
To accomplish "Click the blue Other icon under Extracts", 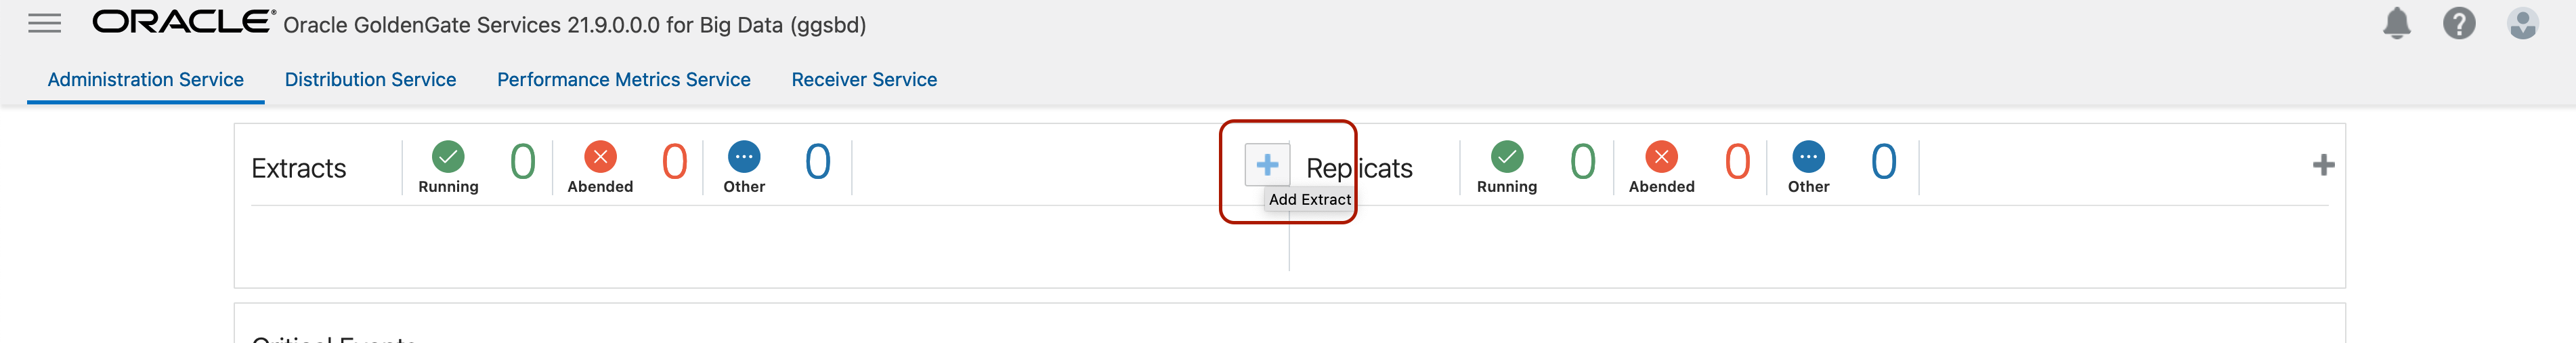I will click(744, 156).
